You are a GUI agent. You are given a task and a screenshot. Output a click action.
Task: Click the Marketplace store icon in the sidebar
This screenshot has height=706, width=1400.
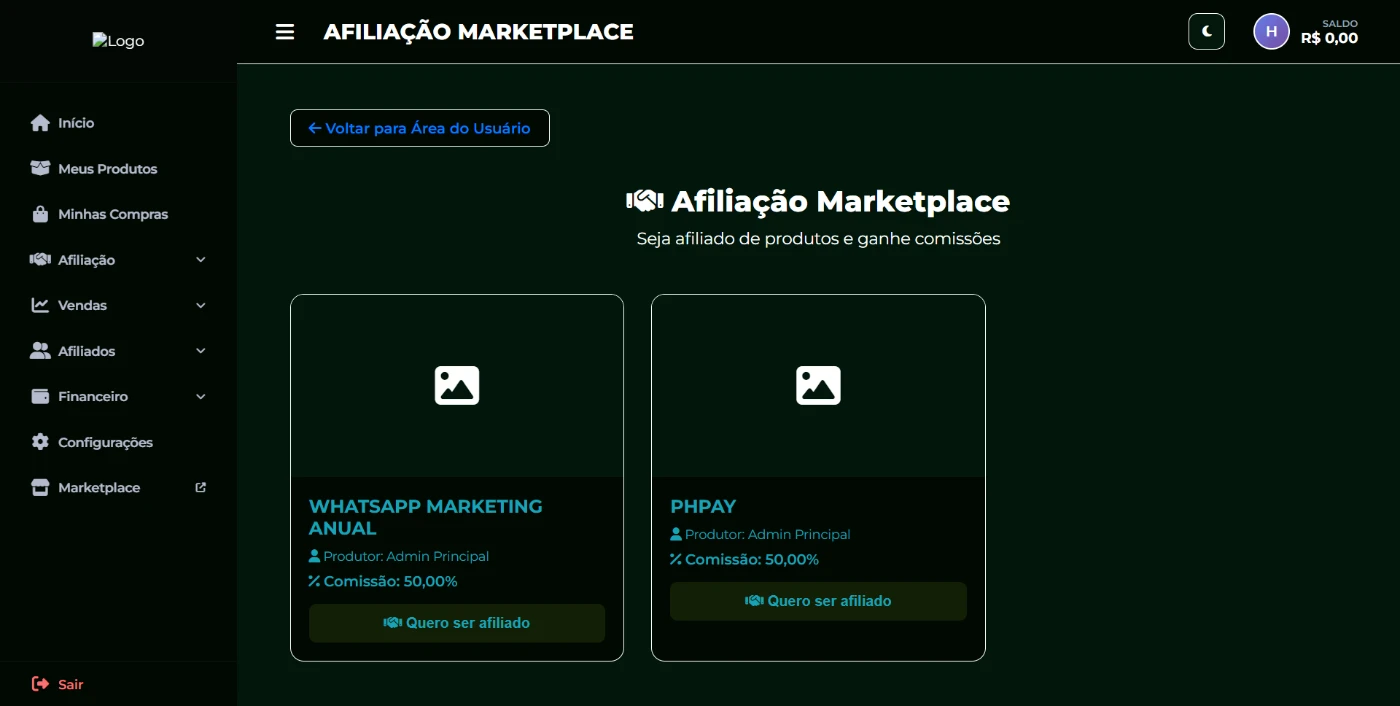coord(40,488)
